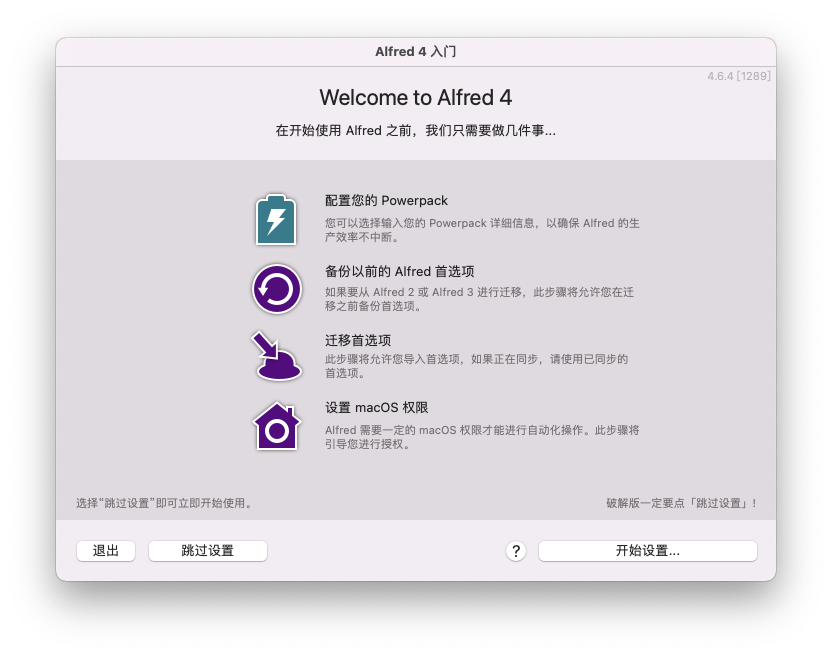832x655 pixels.
Task: Click the 退出 quit button
Action: coord(106,551)
